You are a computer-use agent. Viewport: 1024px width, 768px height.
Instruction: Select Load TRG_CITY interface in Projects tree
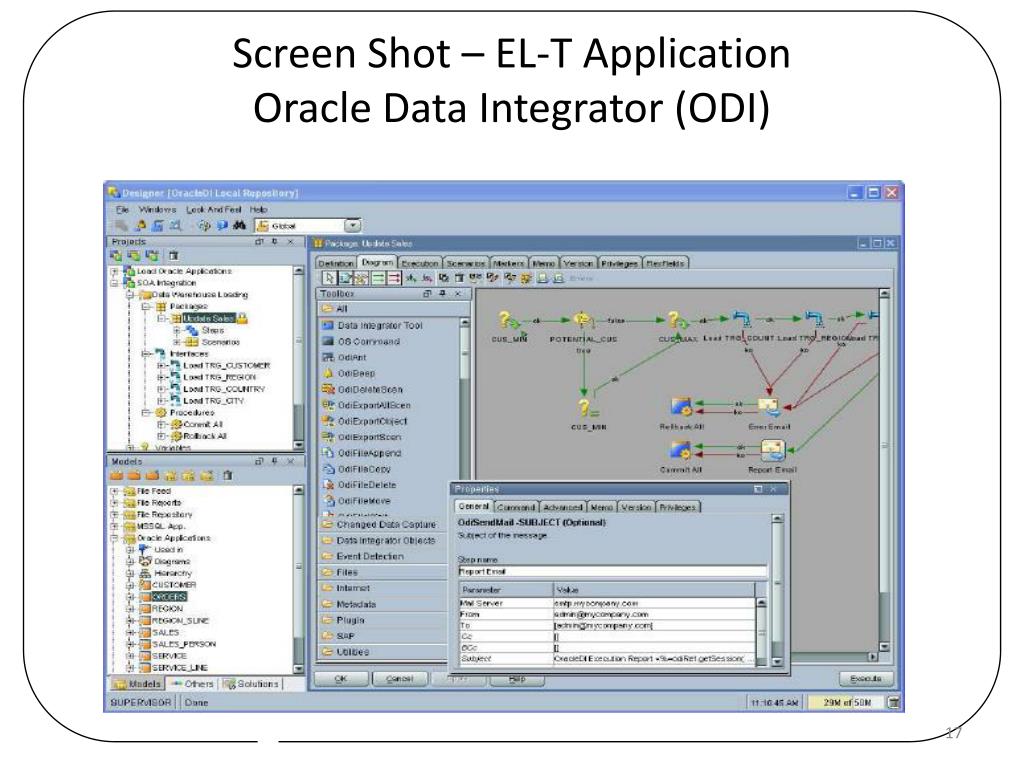point(213,400)
